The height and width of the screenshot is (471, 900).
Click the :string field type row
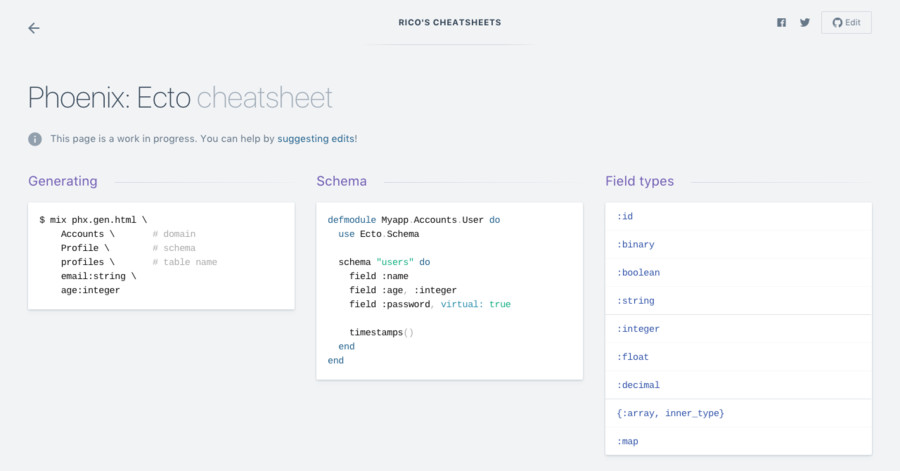coord(738,300)
